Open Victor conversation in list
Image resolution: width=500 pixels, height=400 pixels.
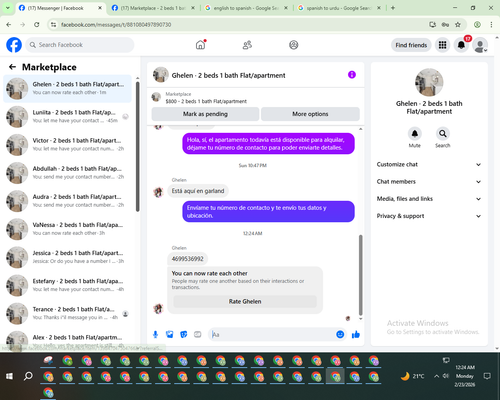coord(67,145)
